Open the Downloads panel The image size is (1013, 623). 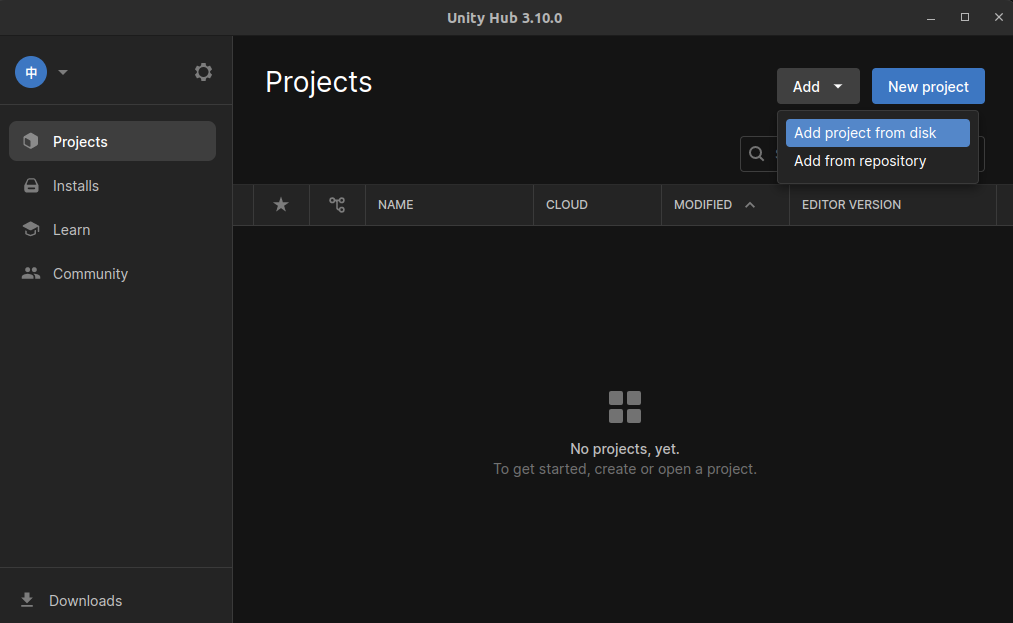(85, 600)
